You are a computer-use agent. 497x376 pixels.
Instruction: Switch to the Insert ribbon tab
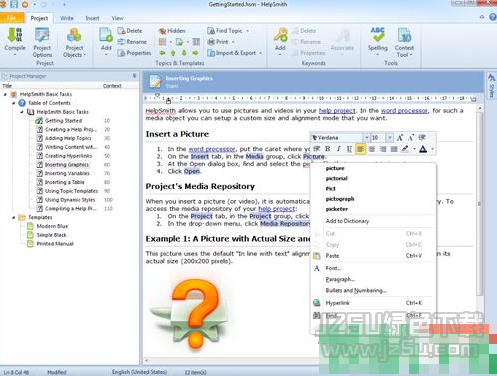[92, 18]
